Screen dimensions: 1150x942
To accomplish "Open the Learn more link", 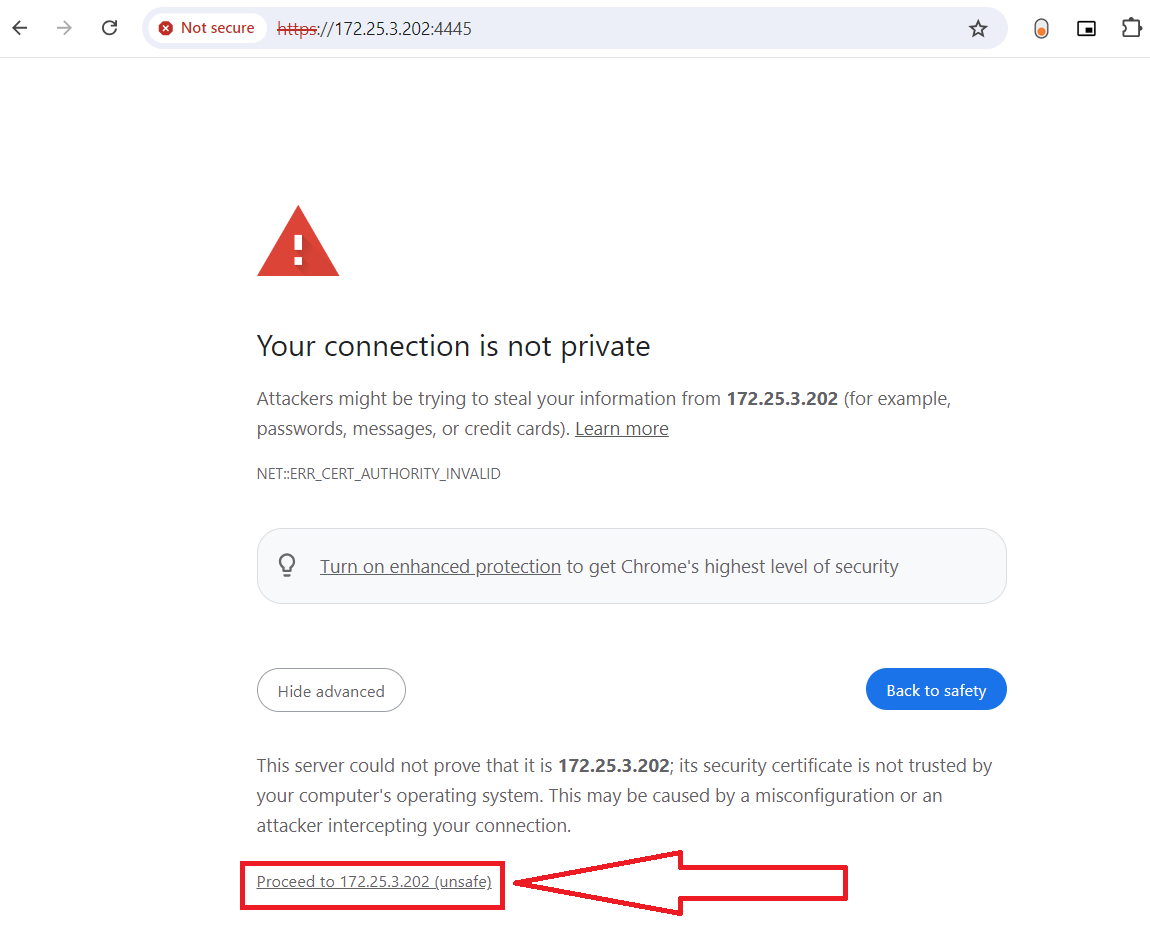I will pos(622,429).
